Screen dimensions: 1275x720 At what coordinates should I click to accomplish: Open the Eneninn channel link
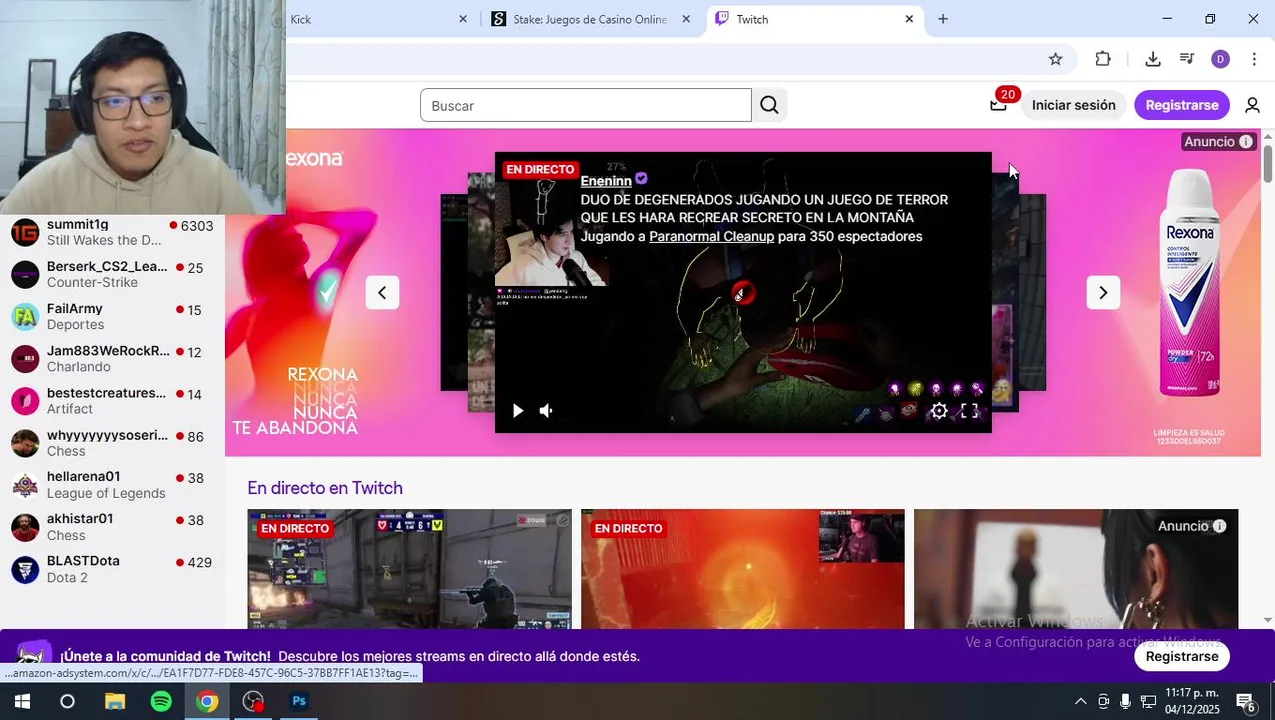click(x=606, y=181)
